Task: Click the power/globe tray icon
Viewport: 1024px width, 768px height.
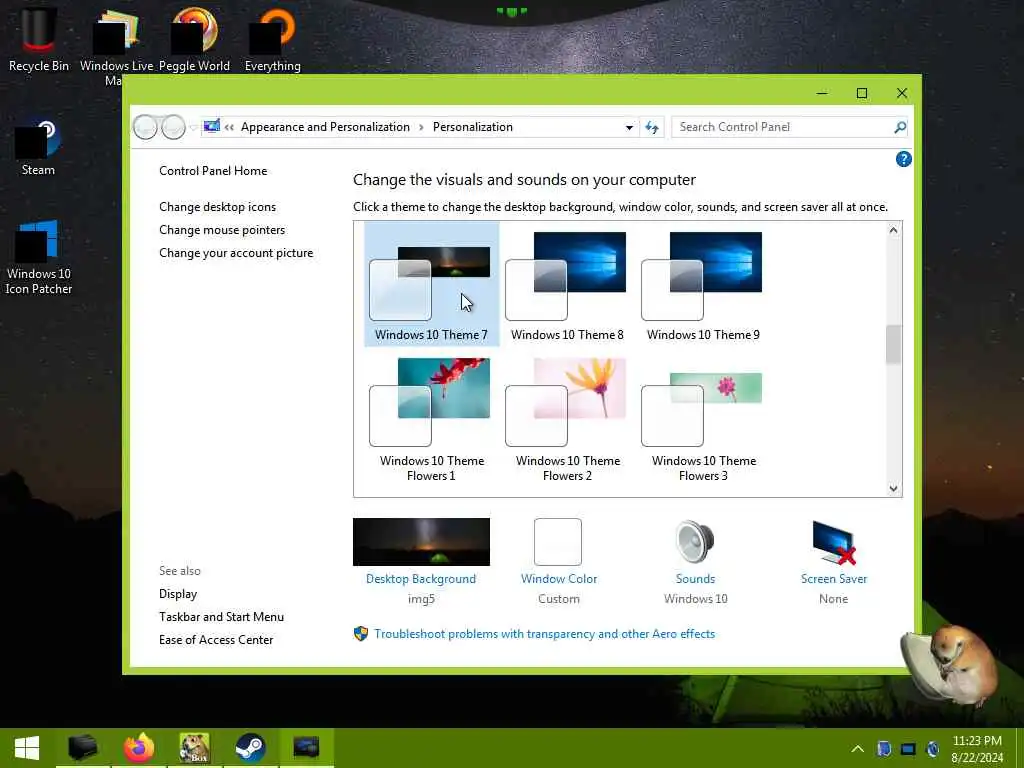Action: 933,749
